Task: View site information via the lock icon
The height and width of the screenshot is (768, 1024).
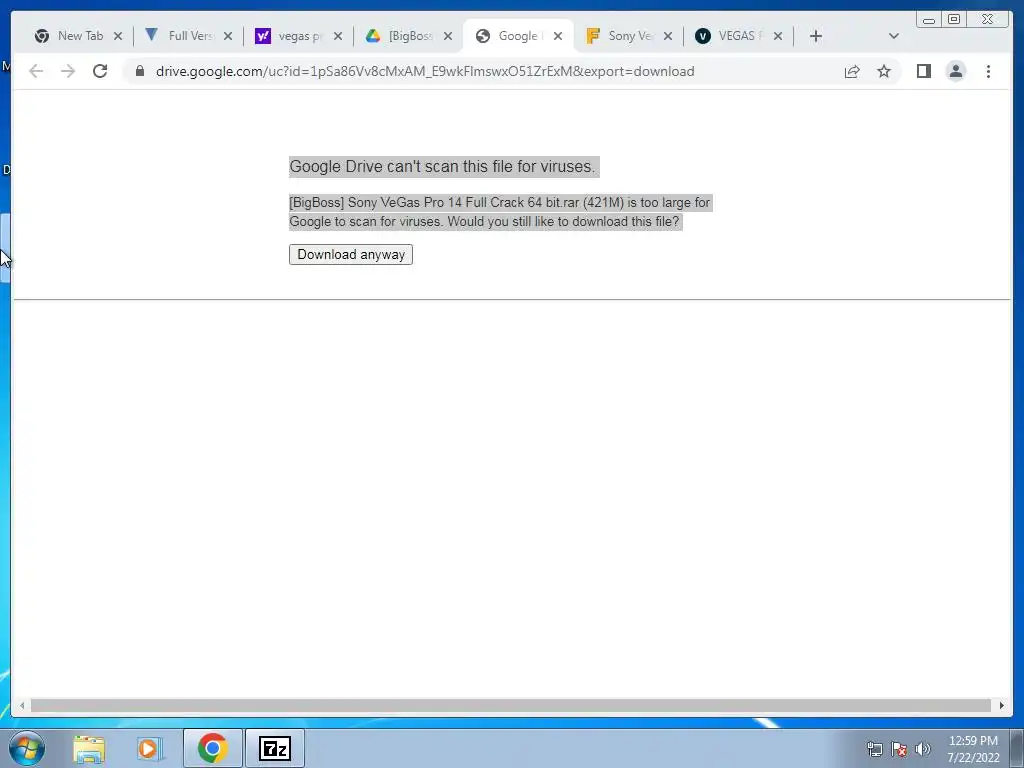Action: [x=139, y=71]
